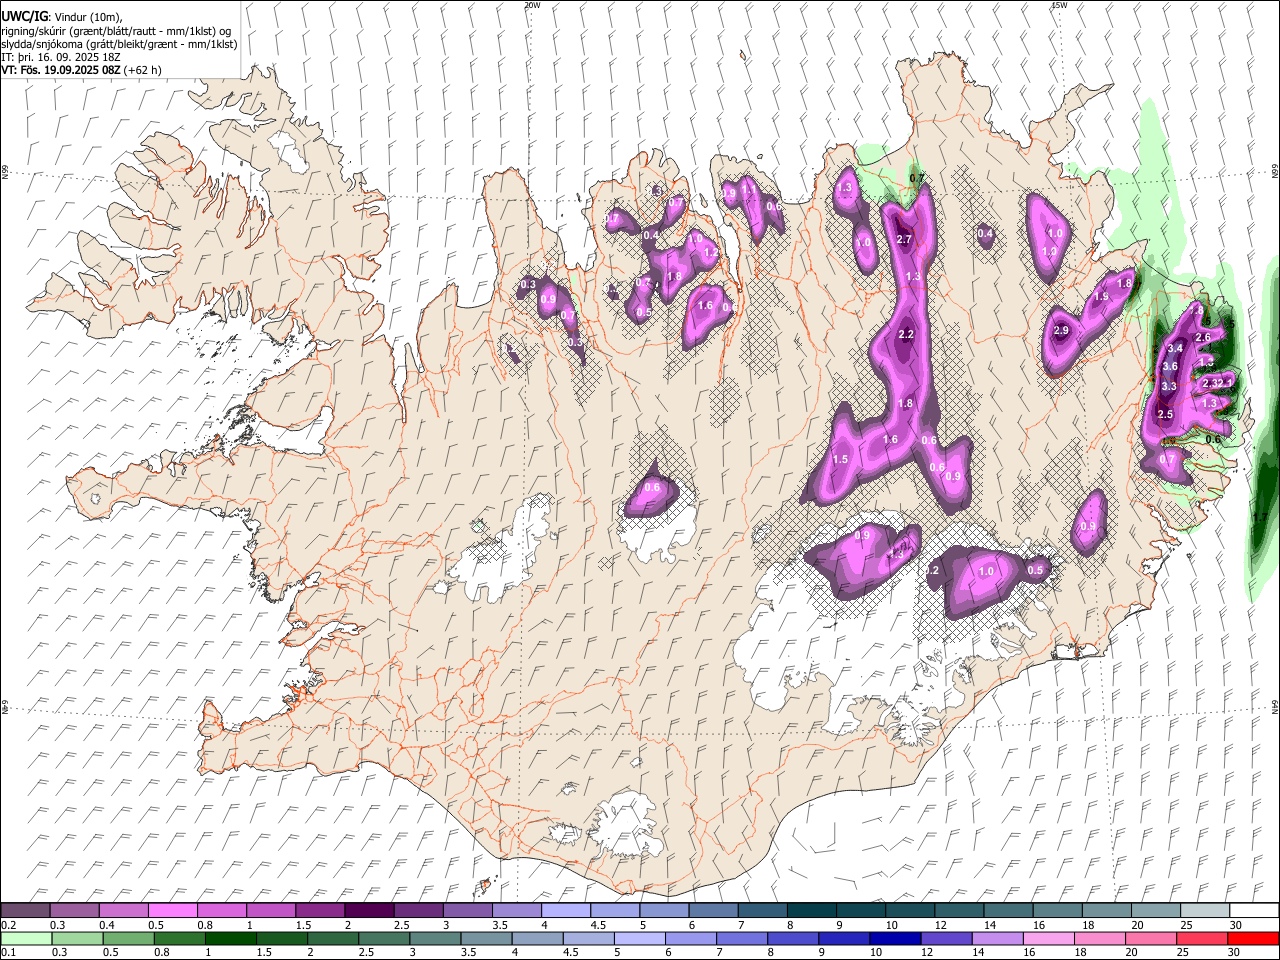This screenshot has height=960, width=1280.
Task: Click the 2.5 precipitation value in the east
Action: 1164,414
